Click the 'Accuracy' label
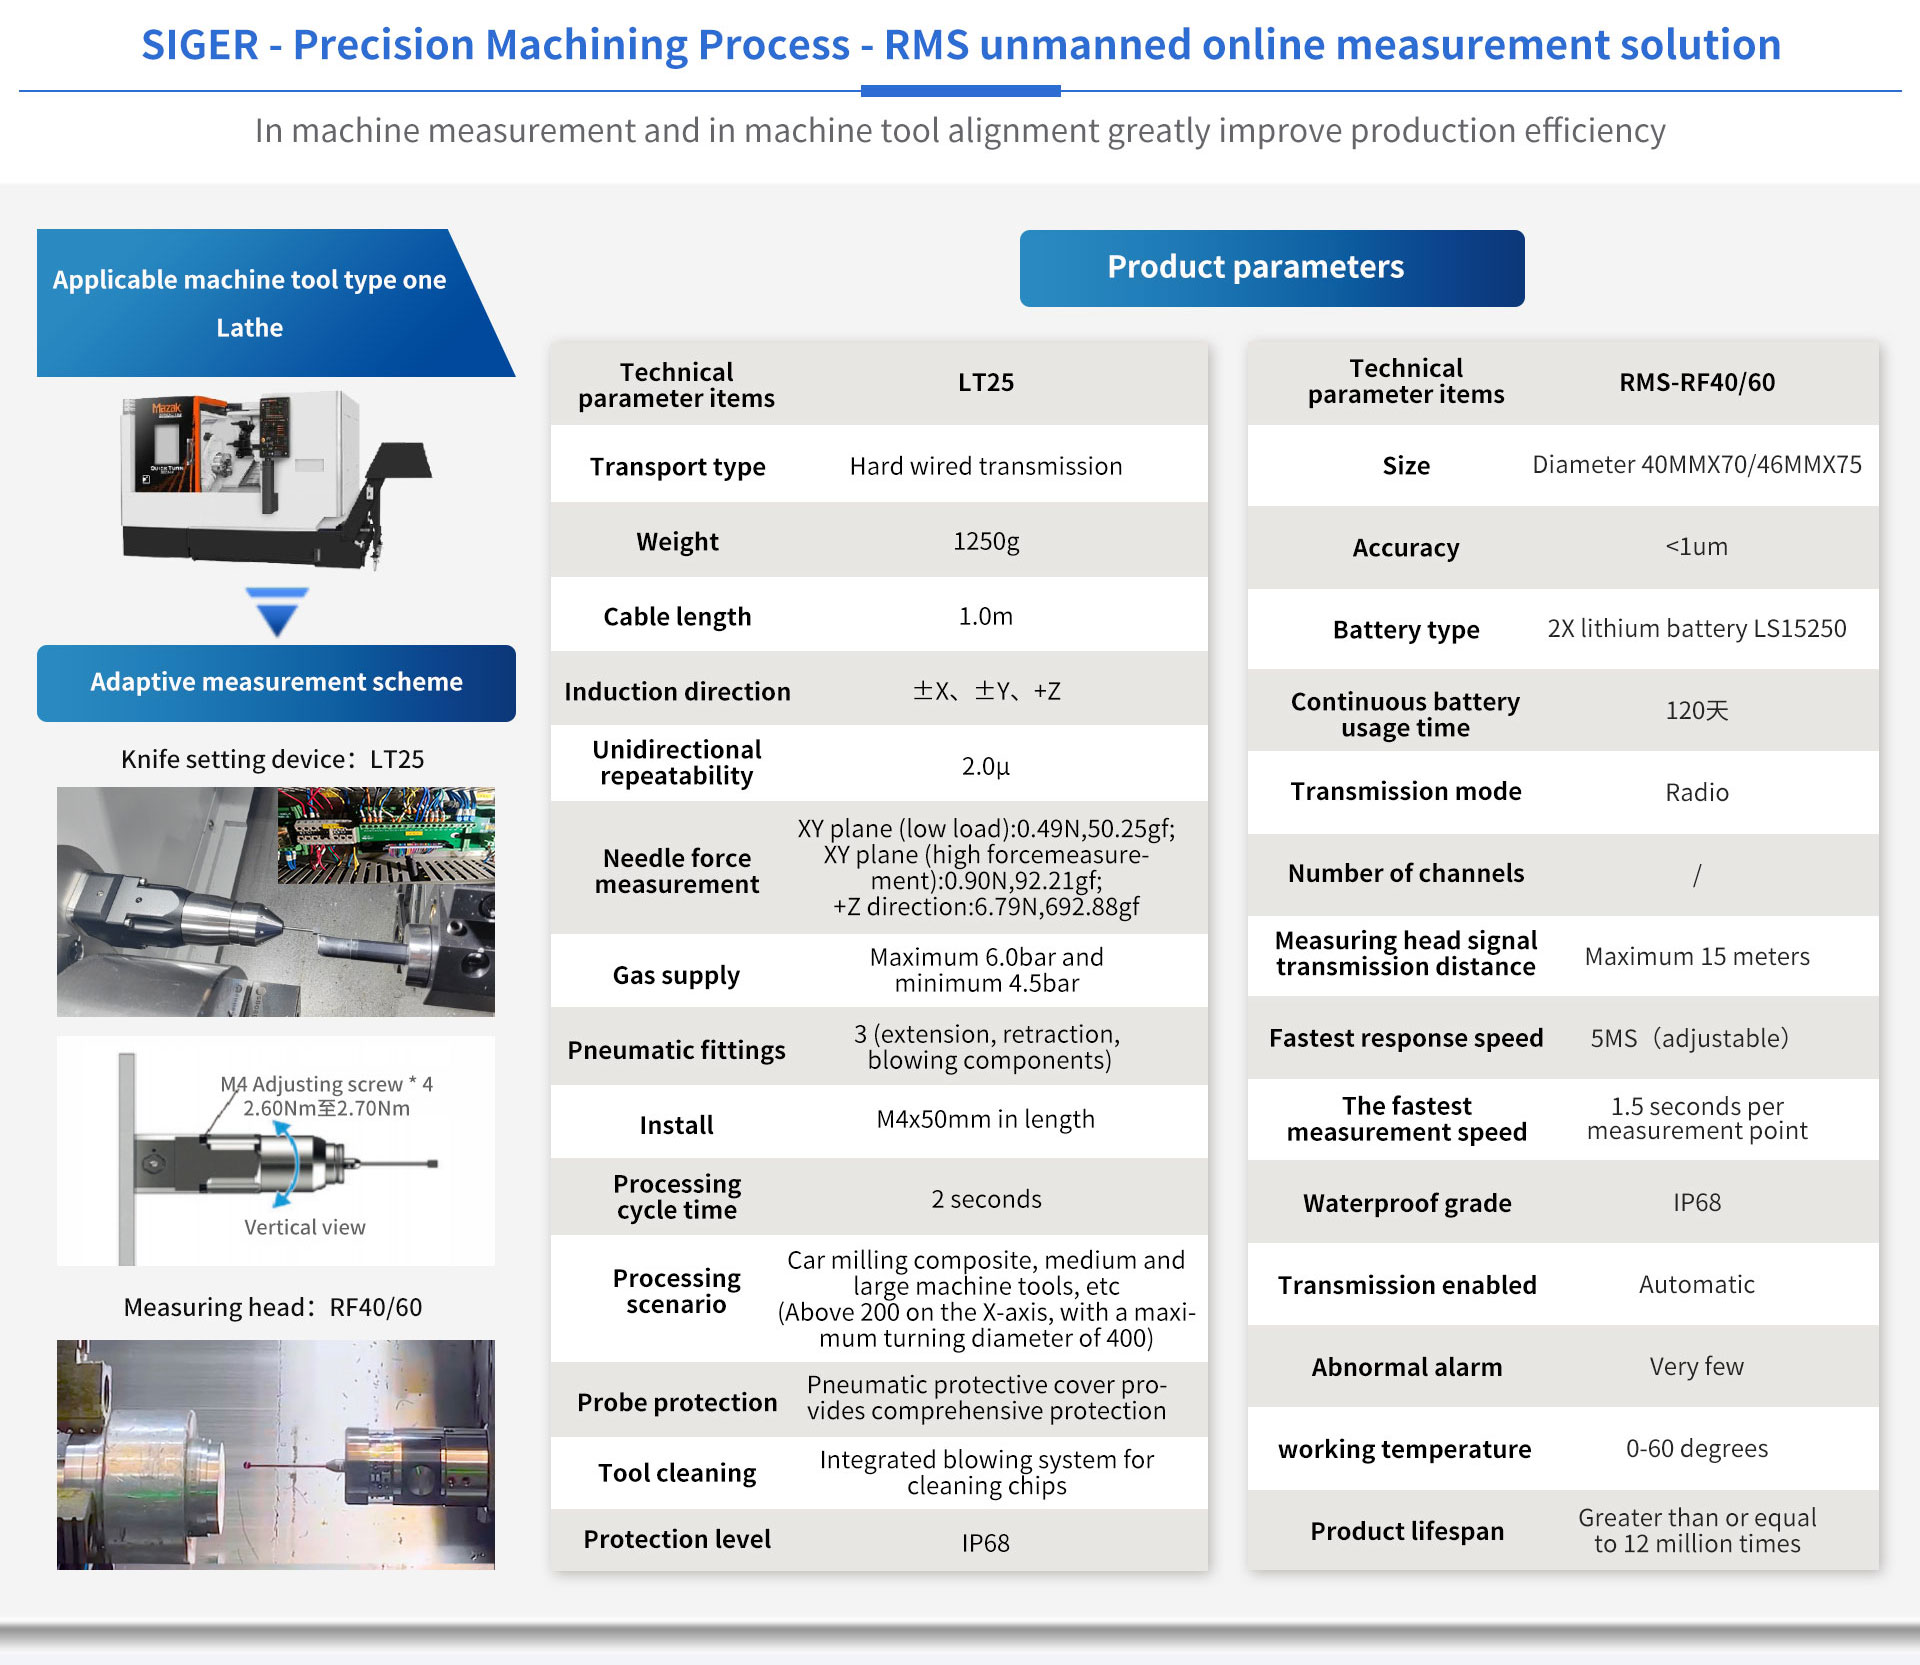 tap(1406, 548)
